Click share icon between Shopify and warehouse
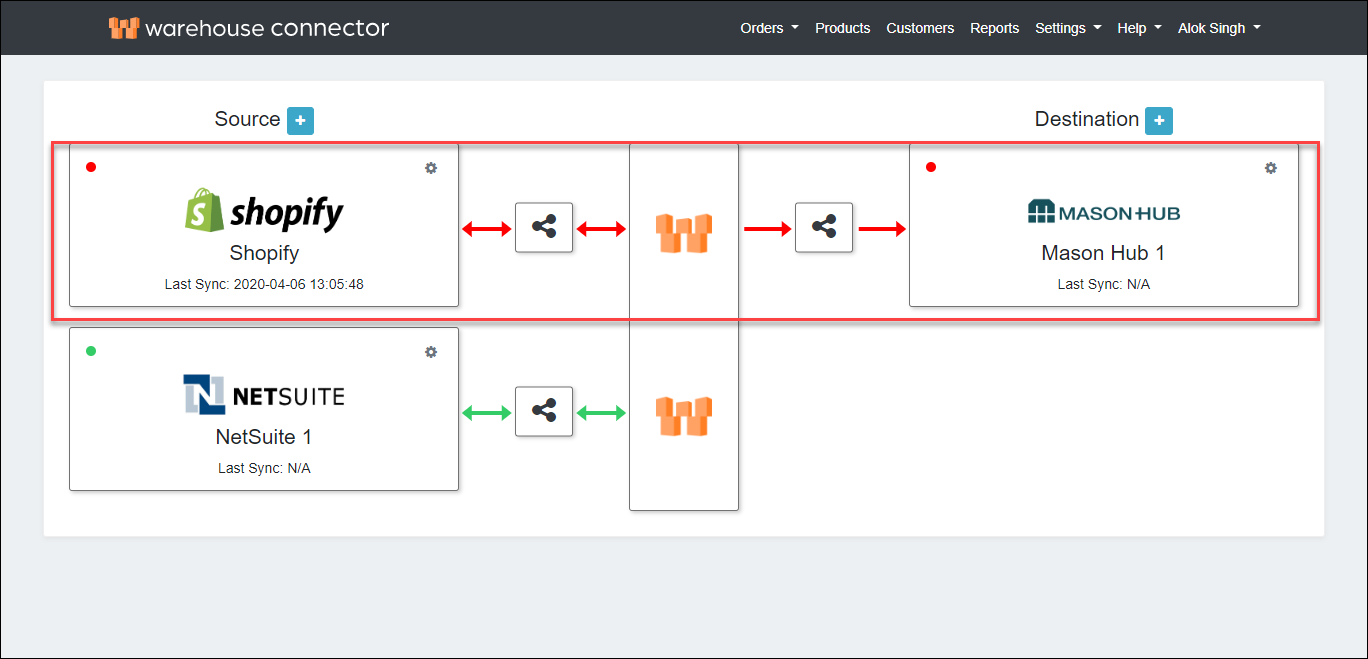This screenshot has width=1368, height=659. (544, 228)
